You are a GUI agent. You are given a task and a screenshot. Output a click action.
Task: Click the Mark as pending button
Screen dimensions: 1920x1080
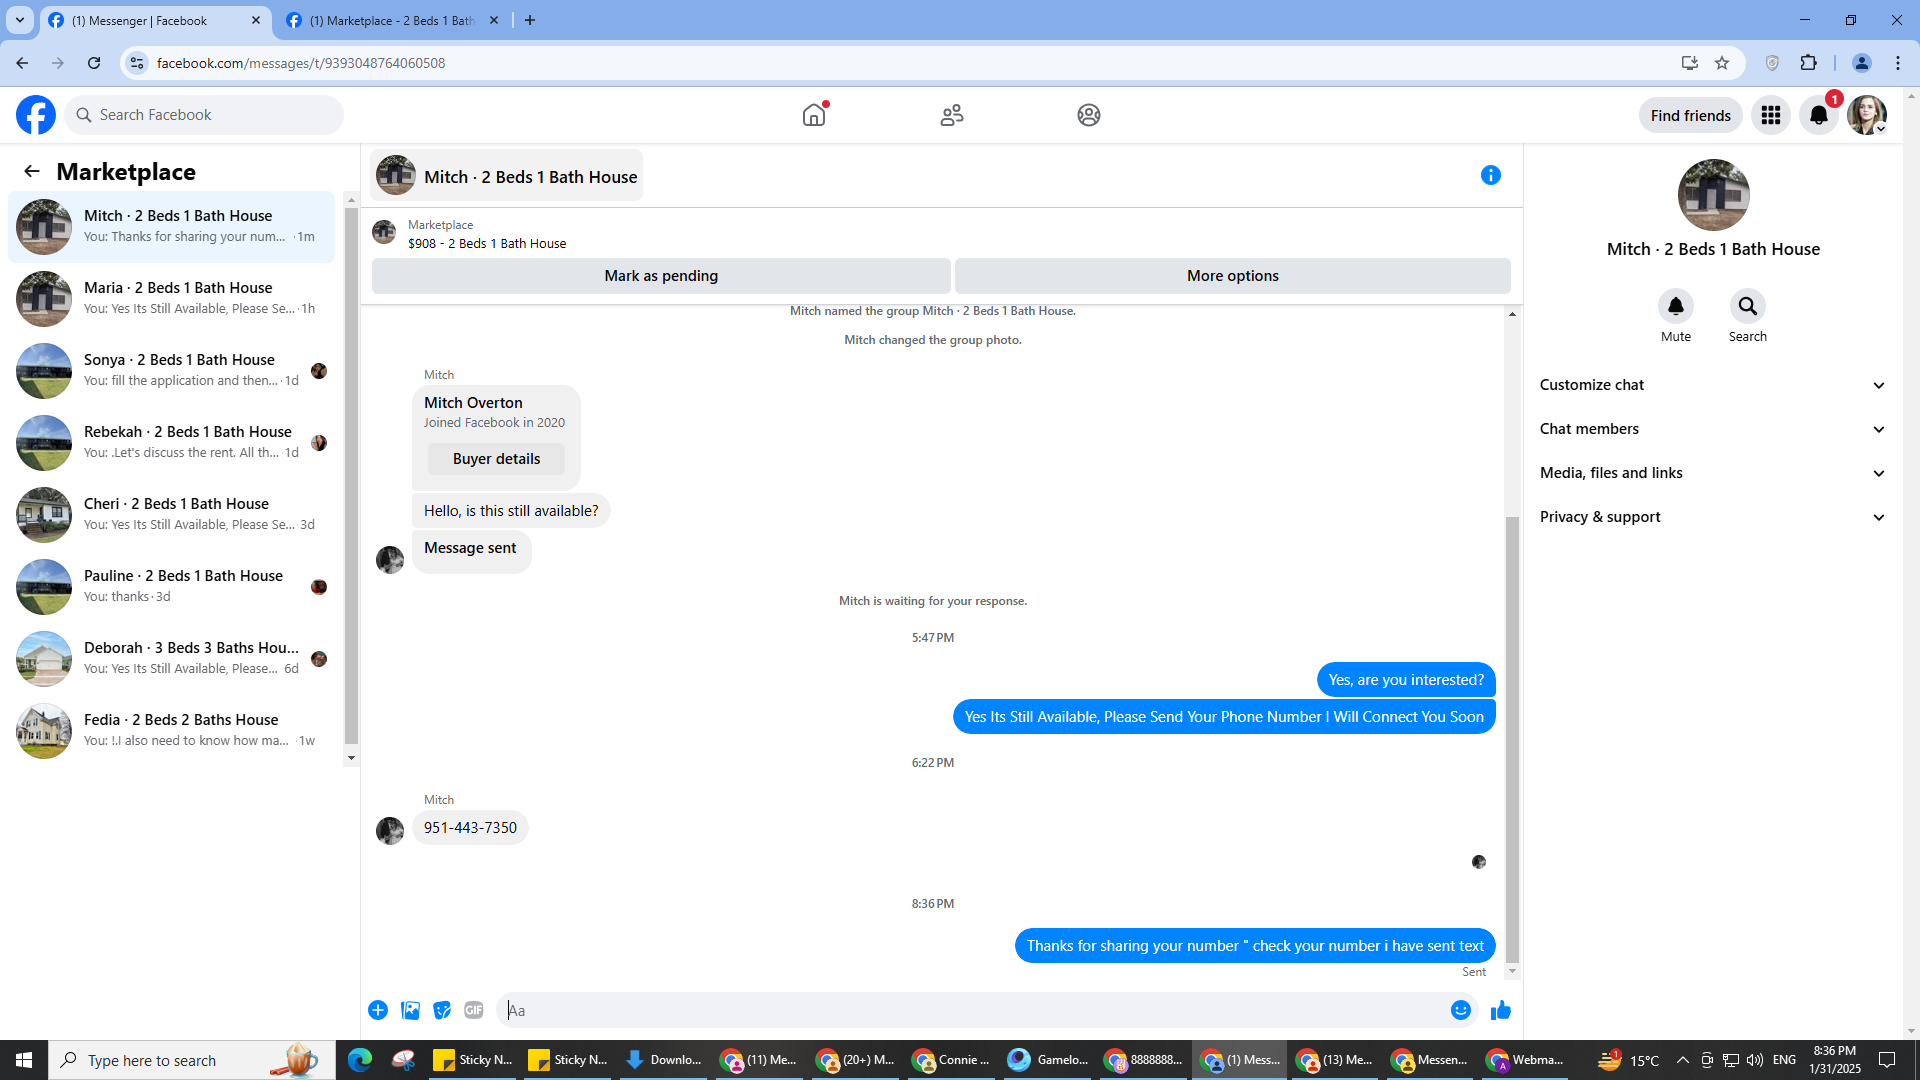point(661,276)
